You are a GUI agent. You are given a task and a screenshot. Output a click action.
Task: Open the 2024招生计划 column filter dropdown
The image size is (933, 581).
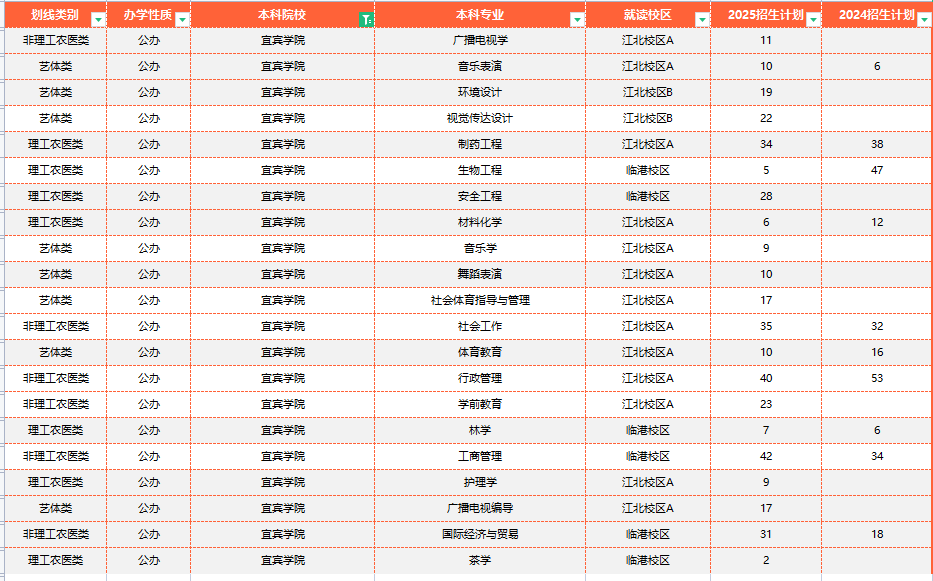click(924, 20)
